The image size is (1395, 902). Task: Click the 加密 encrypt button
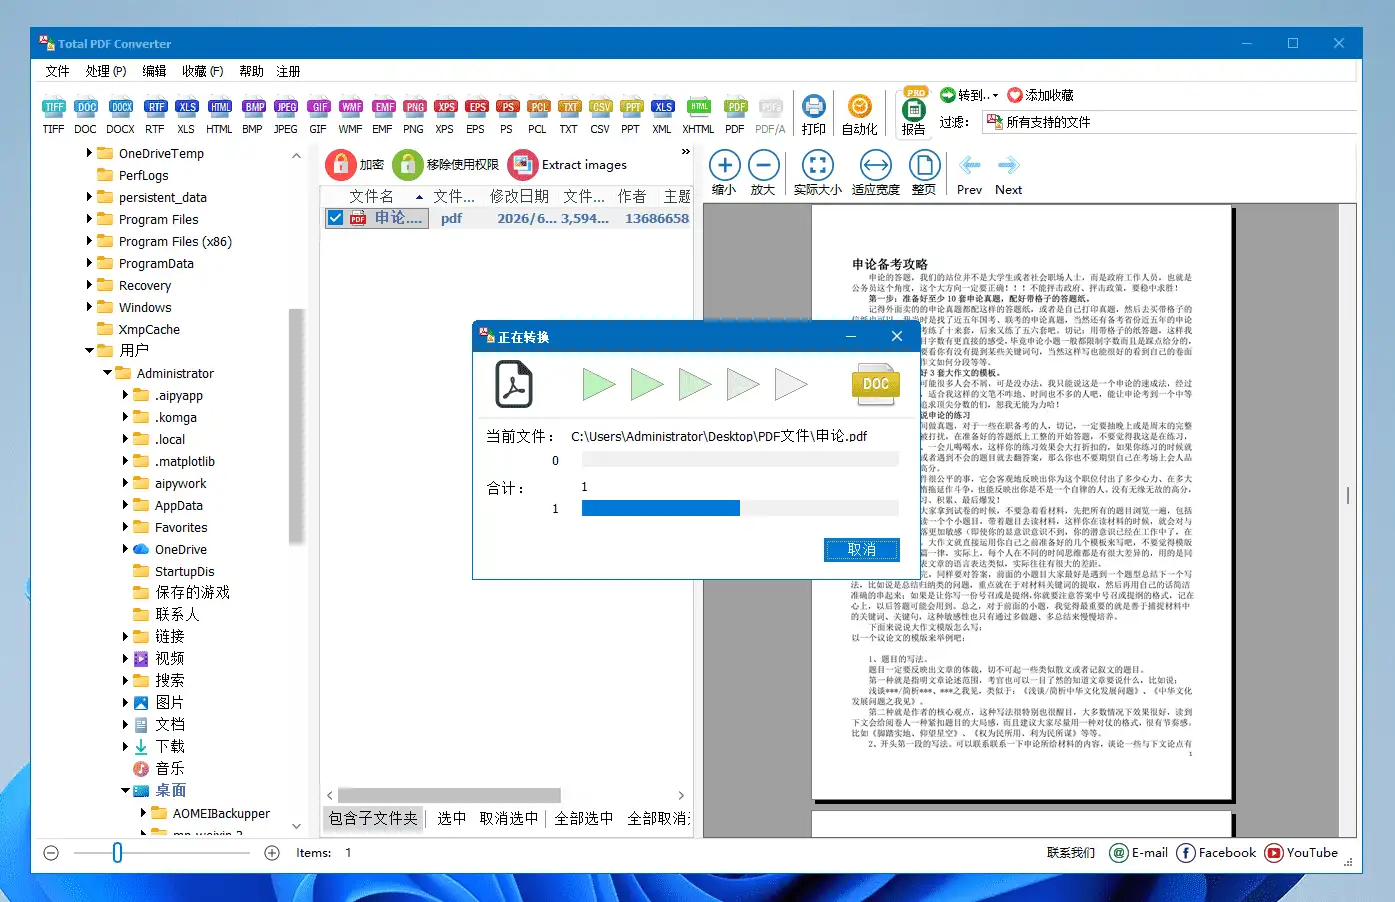(355, 164)
